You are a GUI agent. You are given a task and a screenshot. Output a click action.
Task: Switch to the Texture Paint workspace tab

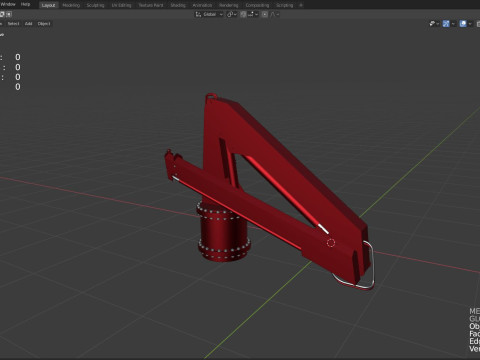(x=151, y=5)
